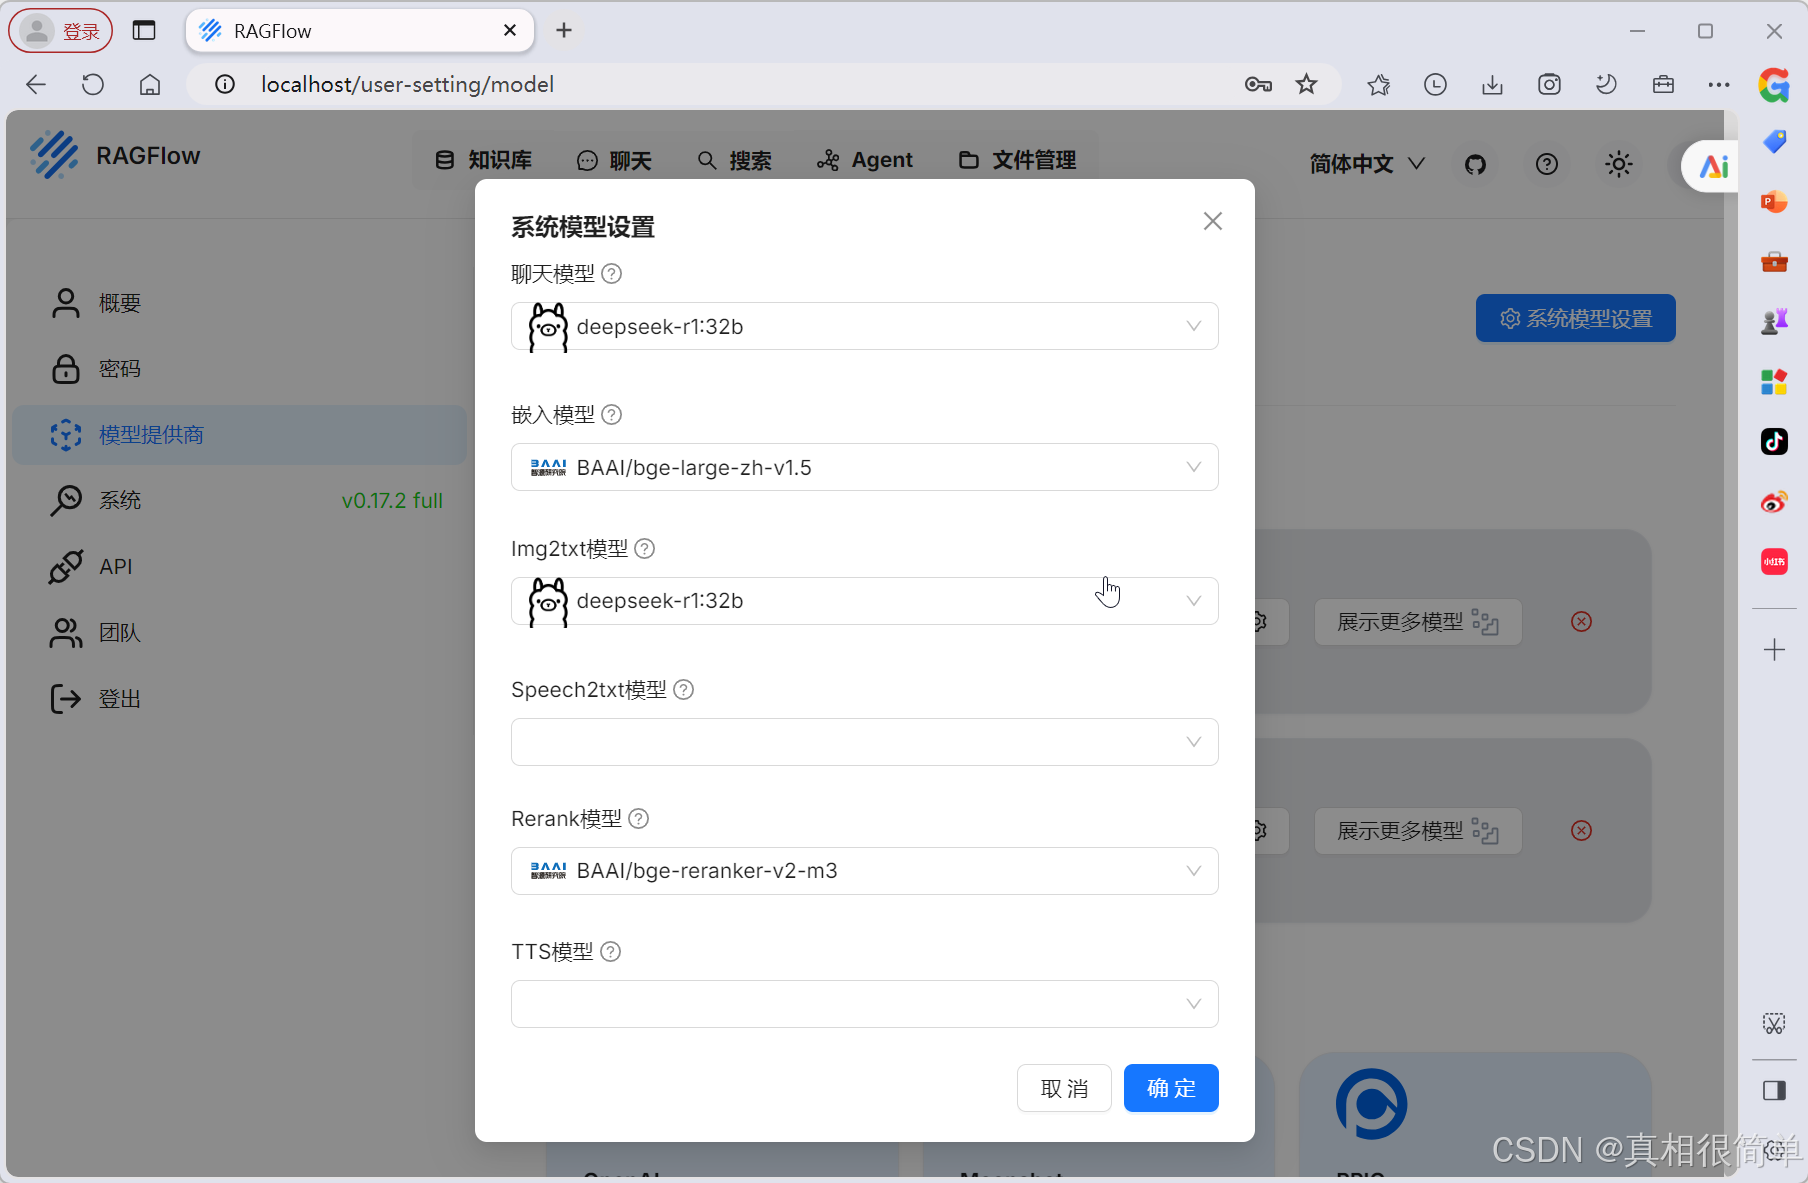Show help for Rerank模型
This screenshot has width=1808, height=1183.
click(639, 819)
